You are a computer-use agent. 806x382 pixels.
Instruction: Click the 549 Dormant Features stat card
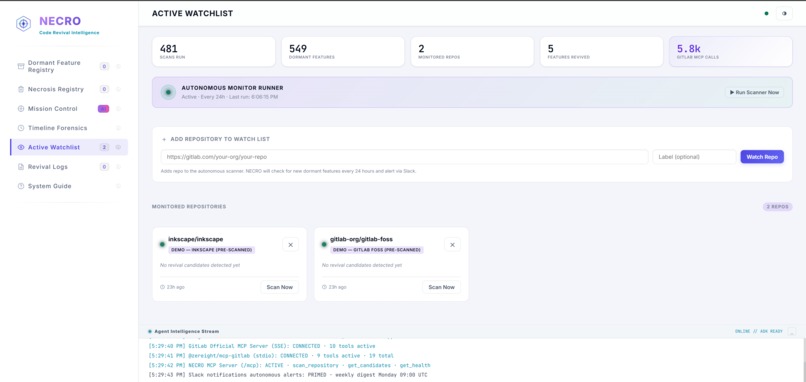point(343,51)
